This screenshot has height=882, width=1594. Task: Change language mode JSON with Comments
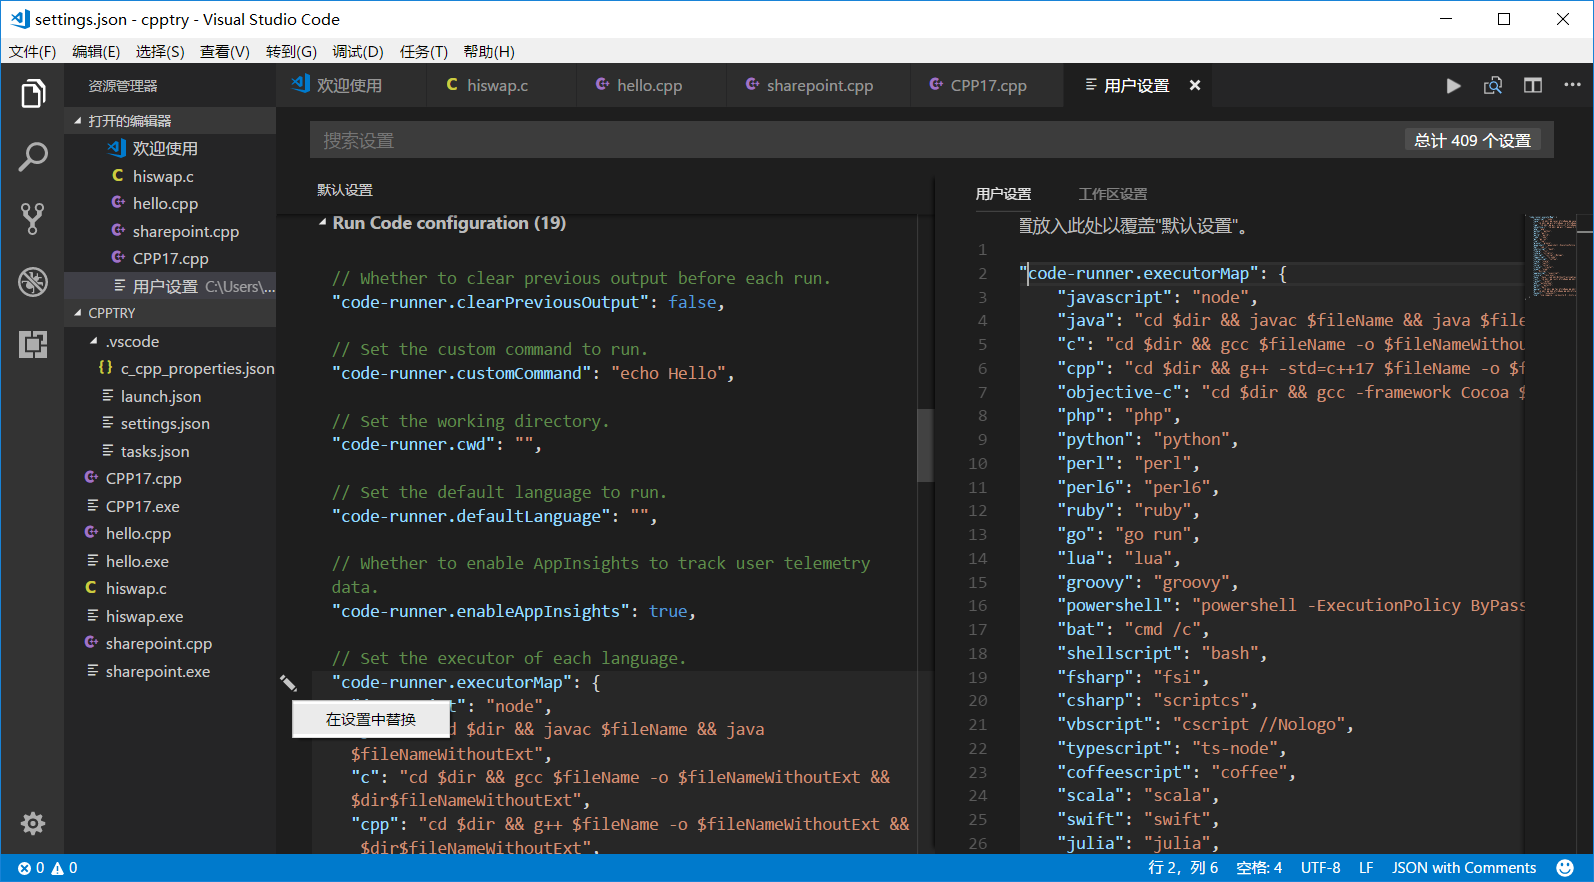[1464, 868]
